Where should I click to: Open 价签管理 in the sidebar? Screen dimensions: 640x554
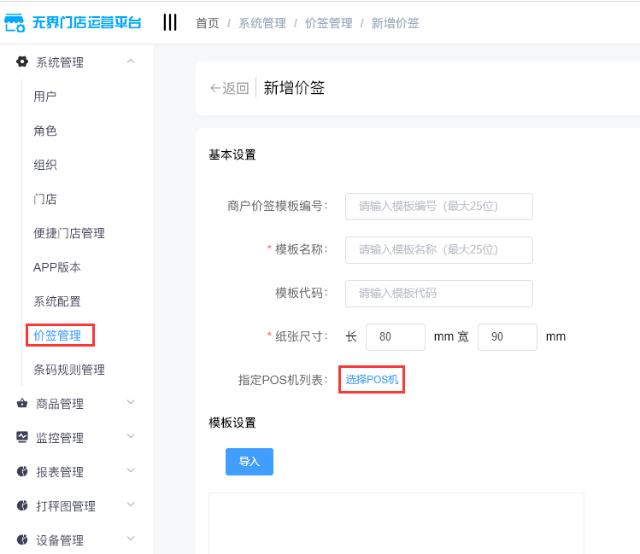(x=58, y=336)
